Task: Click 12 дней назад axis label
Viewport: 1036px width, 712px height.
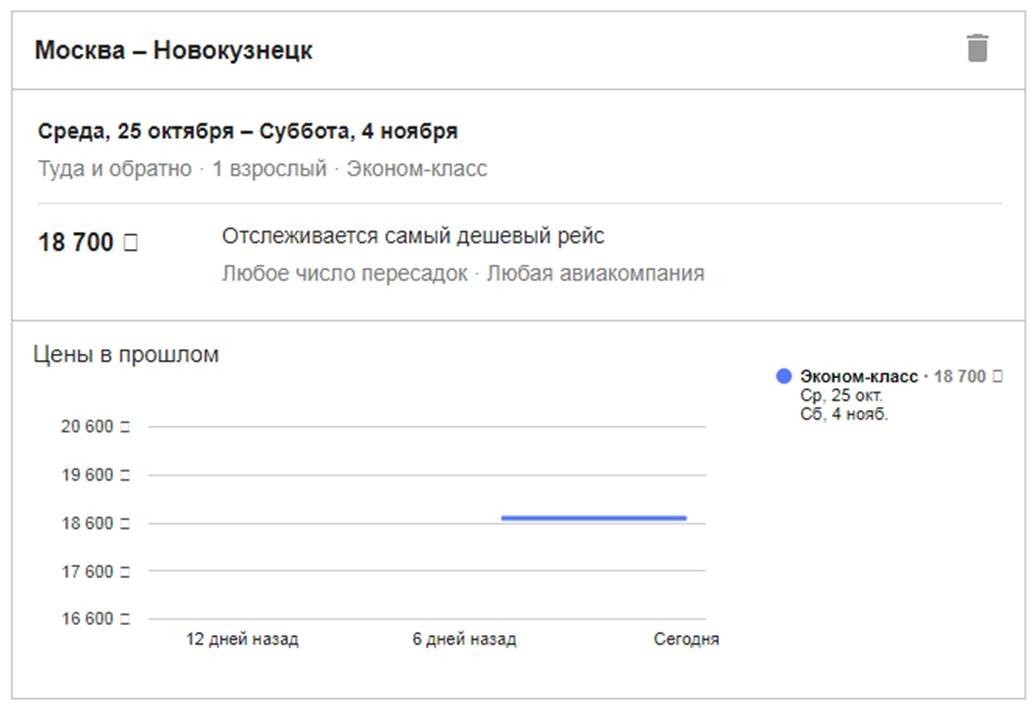Action: [x=242, y=639]
